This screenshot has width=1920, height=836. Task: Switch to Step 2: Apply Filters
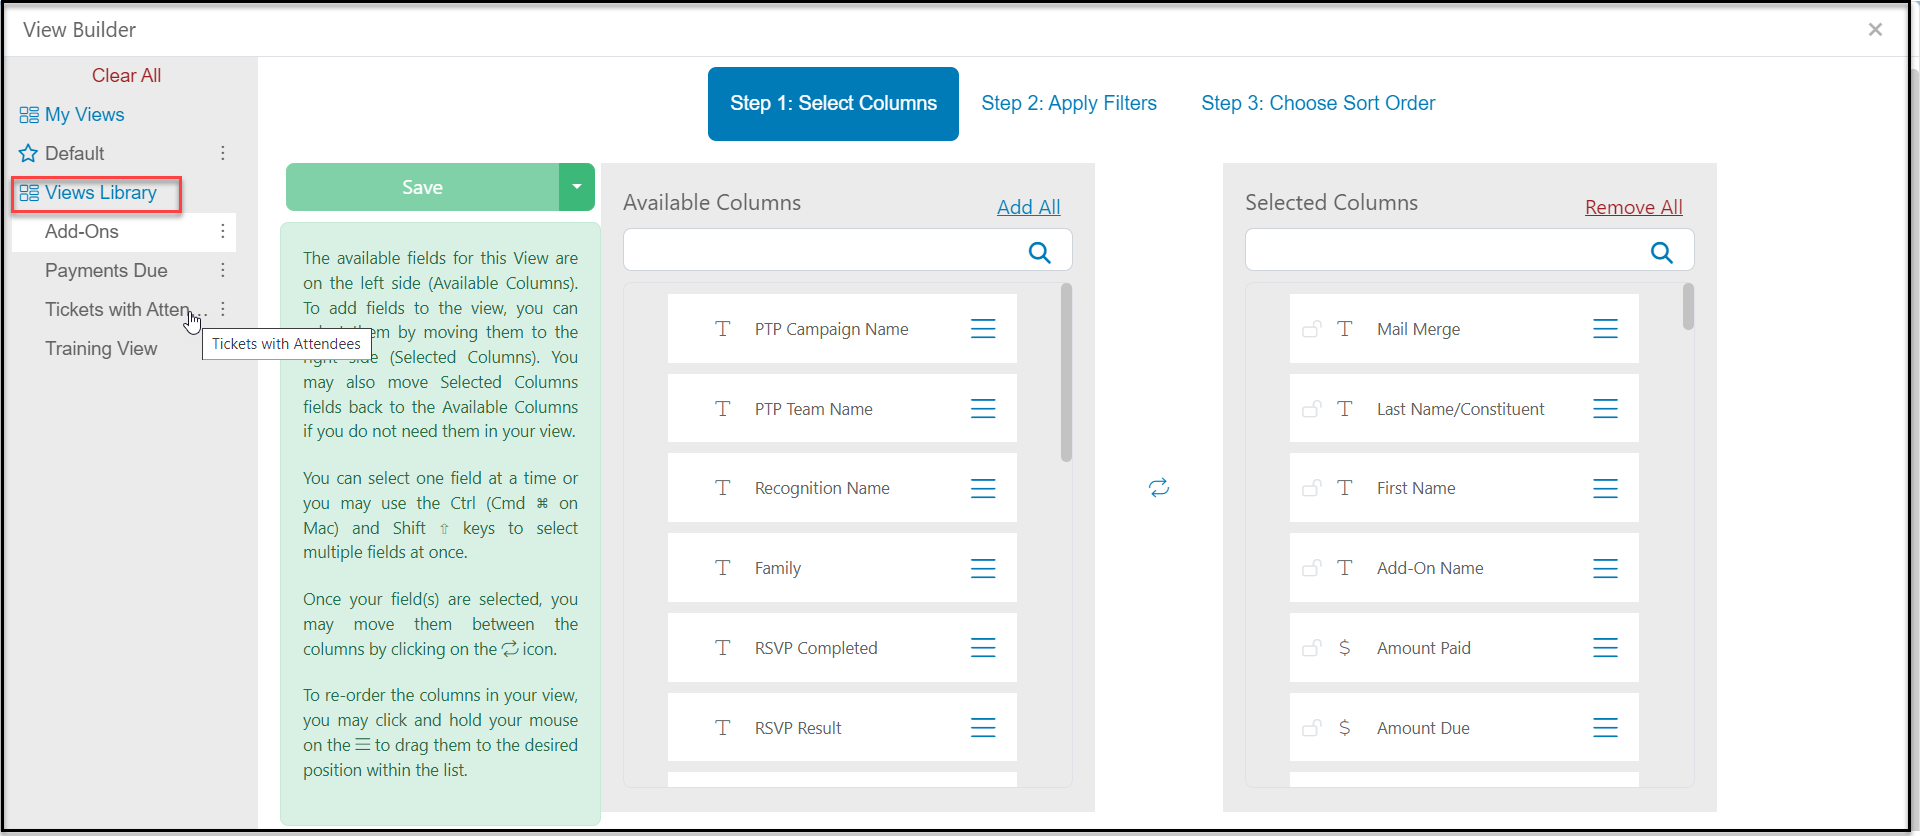click(x=1069, y=103)
